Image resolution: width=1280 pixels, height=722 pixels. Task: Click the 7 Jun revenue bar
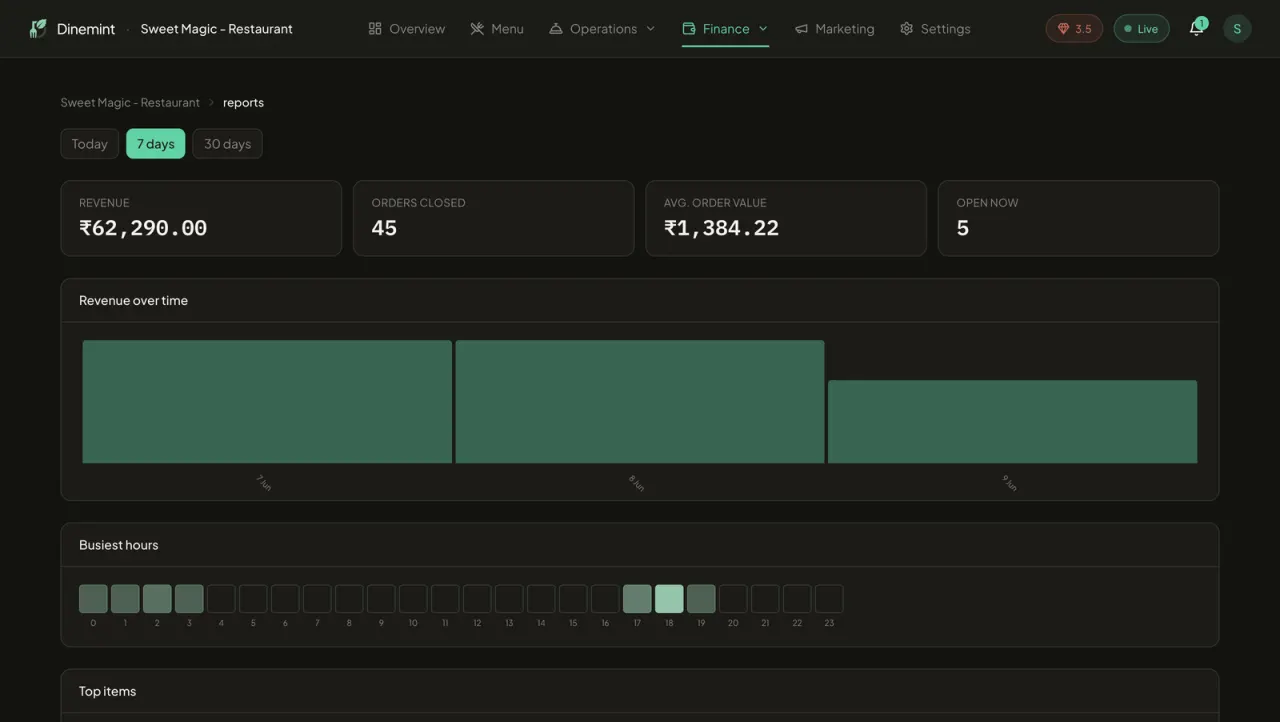pos(267,402)
